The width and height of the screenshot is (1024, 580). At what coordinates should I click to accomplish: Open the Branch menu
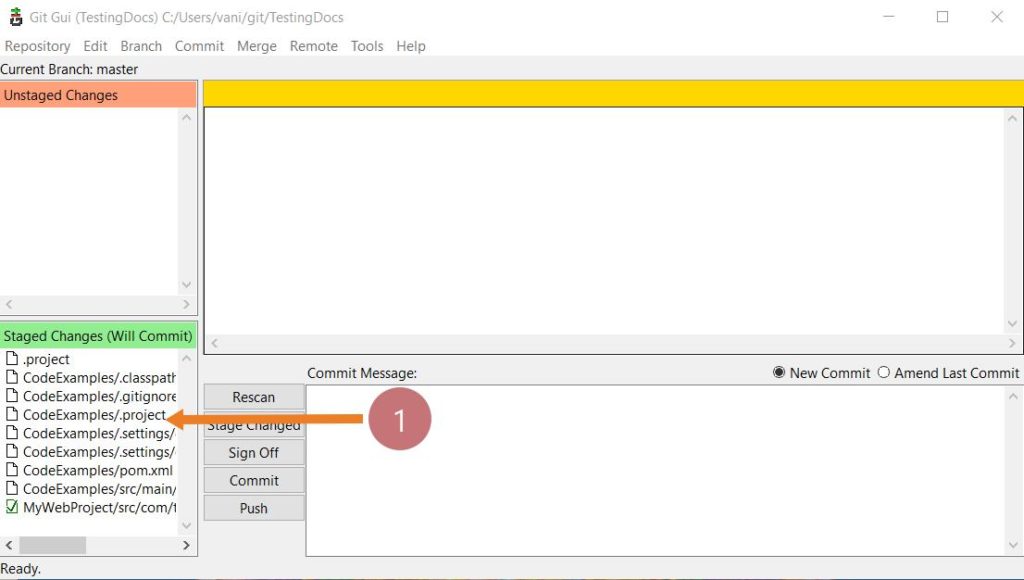pyautogui.click(x=141, y=46)
